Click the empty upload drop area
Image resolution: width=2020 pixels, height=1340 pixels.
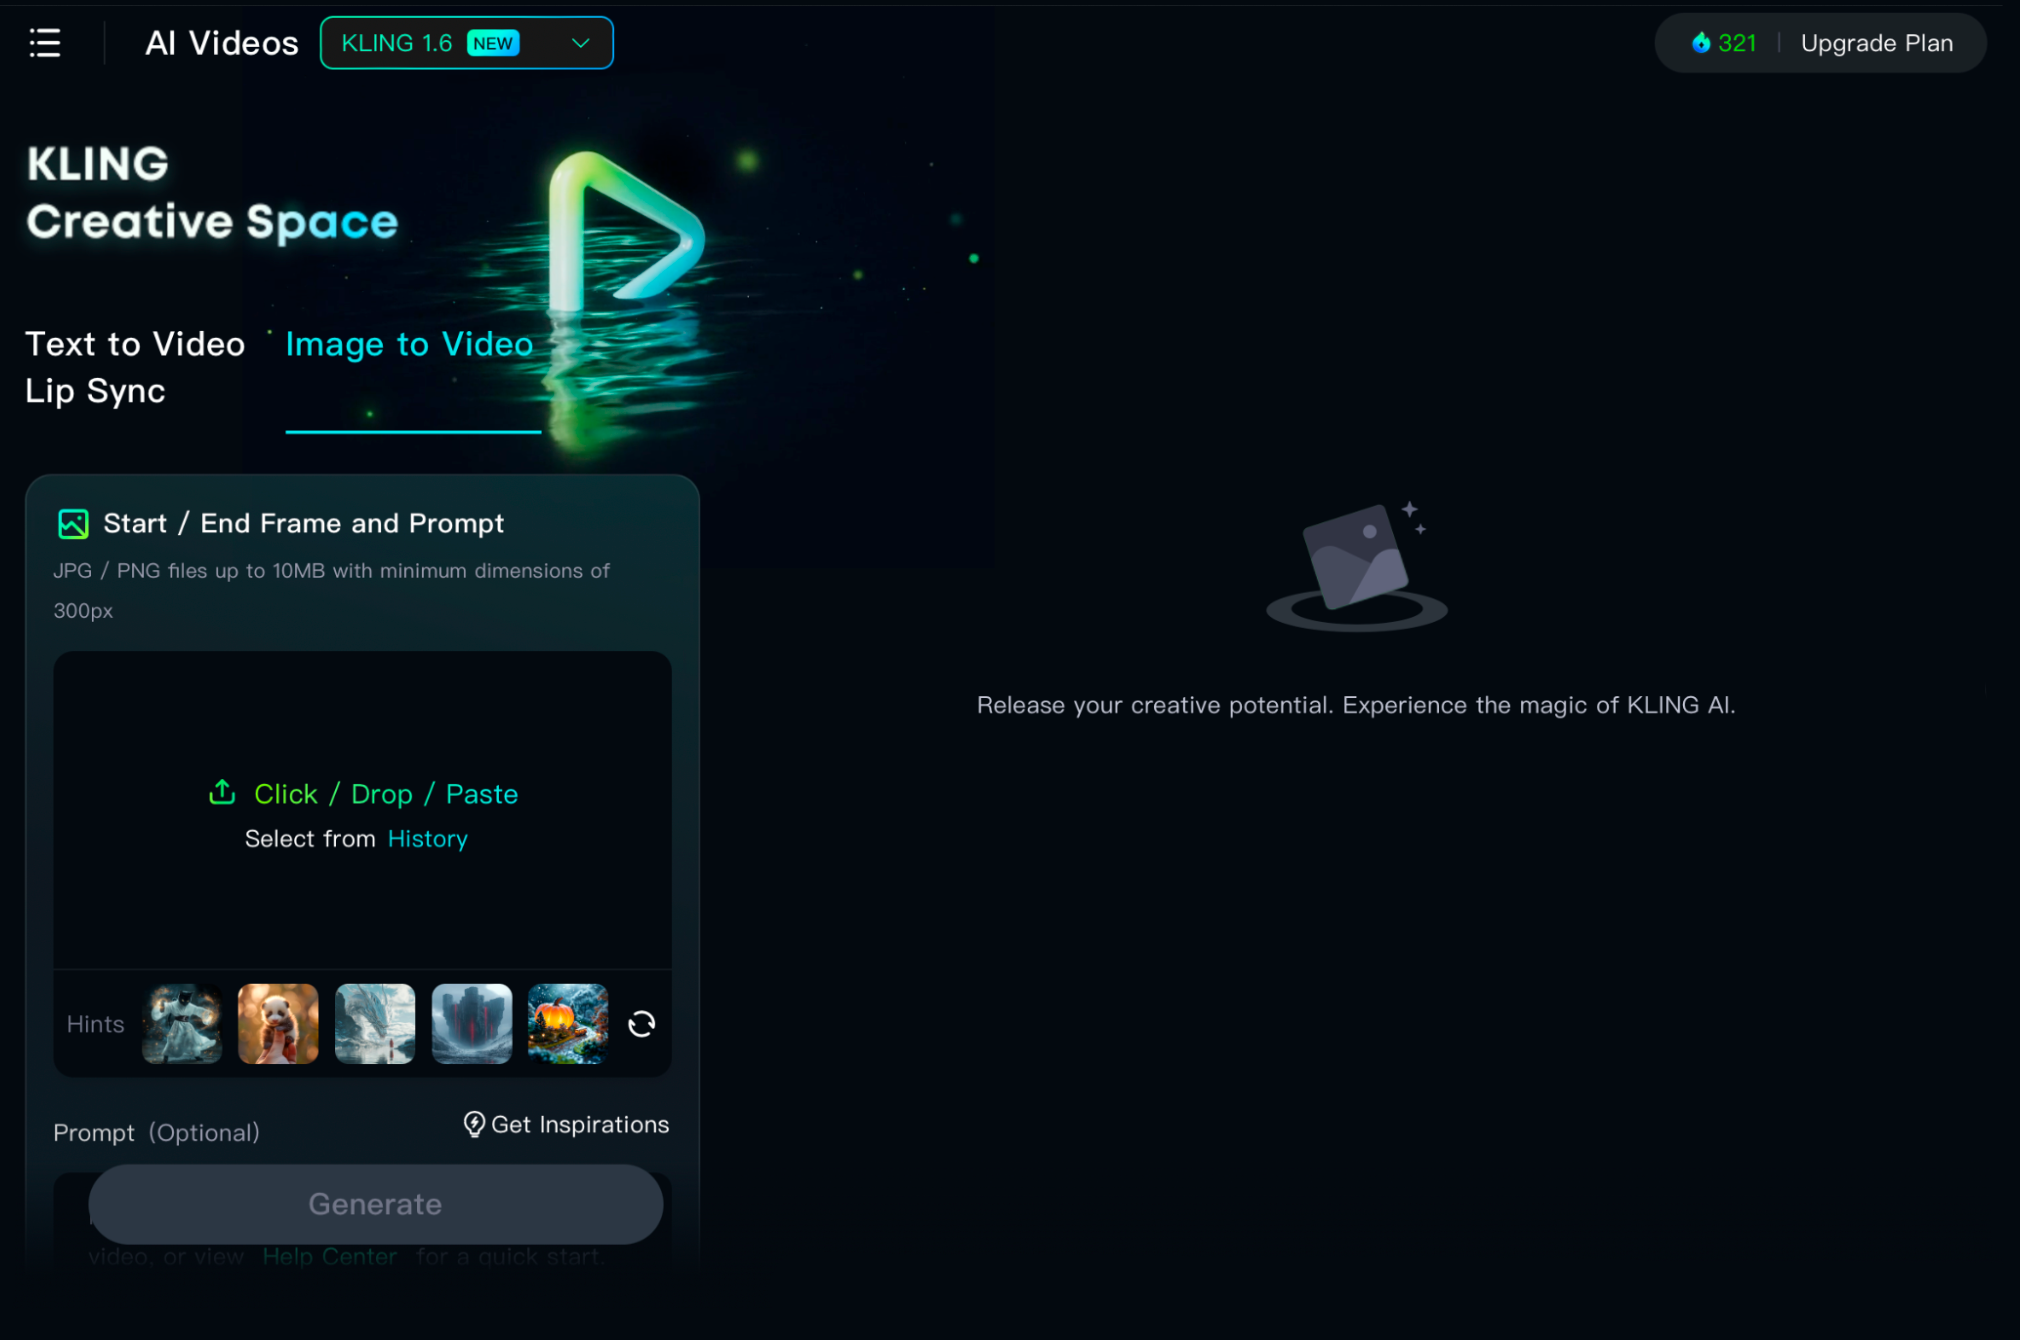[362, 810]
